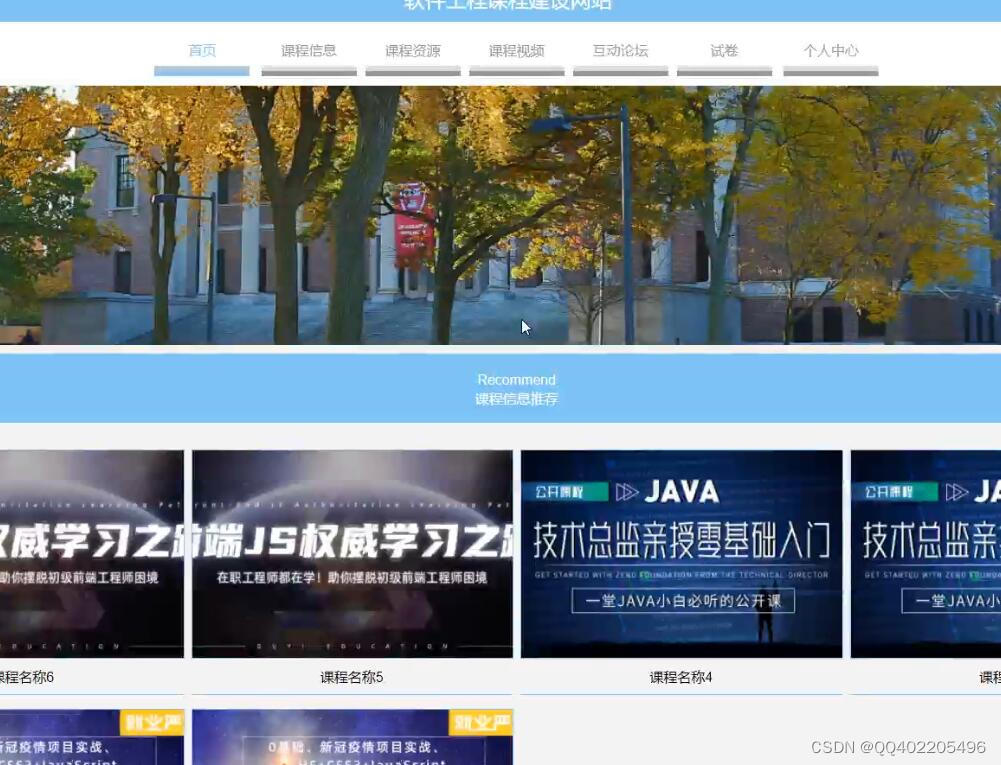Open the JAVA 零基础入门 course thumbnail
The width and height of the screenshot is (1001, 765).
coord(681,553)
